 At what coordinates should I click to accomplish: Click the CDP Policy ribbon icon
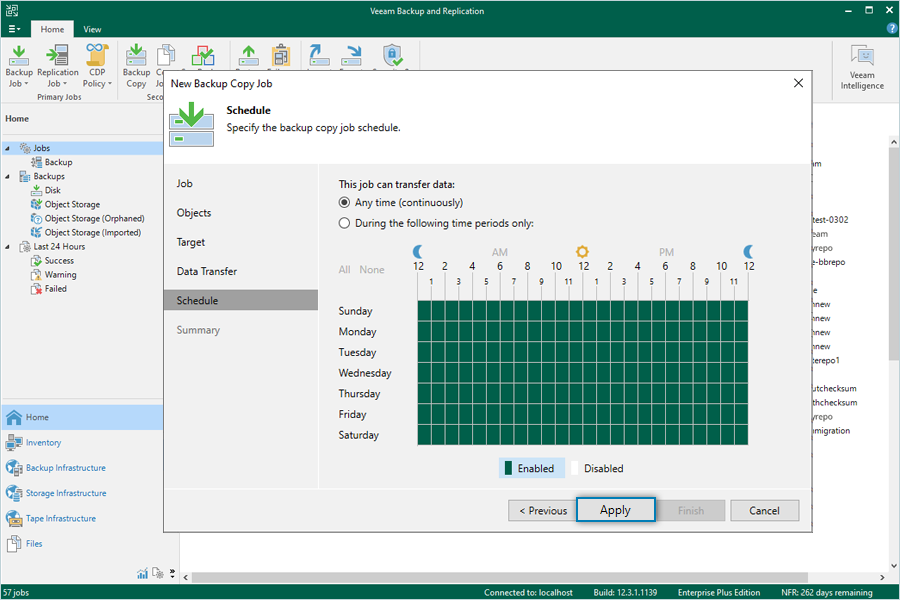point(97,65)
